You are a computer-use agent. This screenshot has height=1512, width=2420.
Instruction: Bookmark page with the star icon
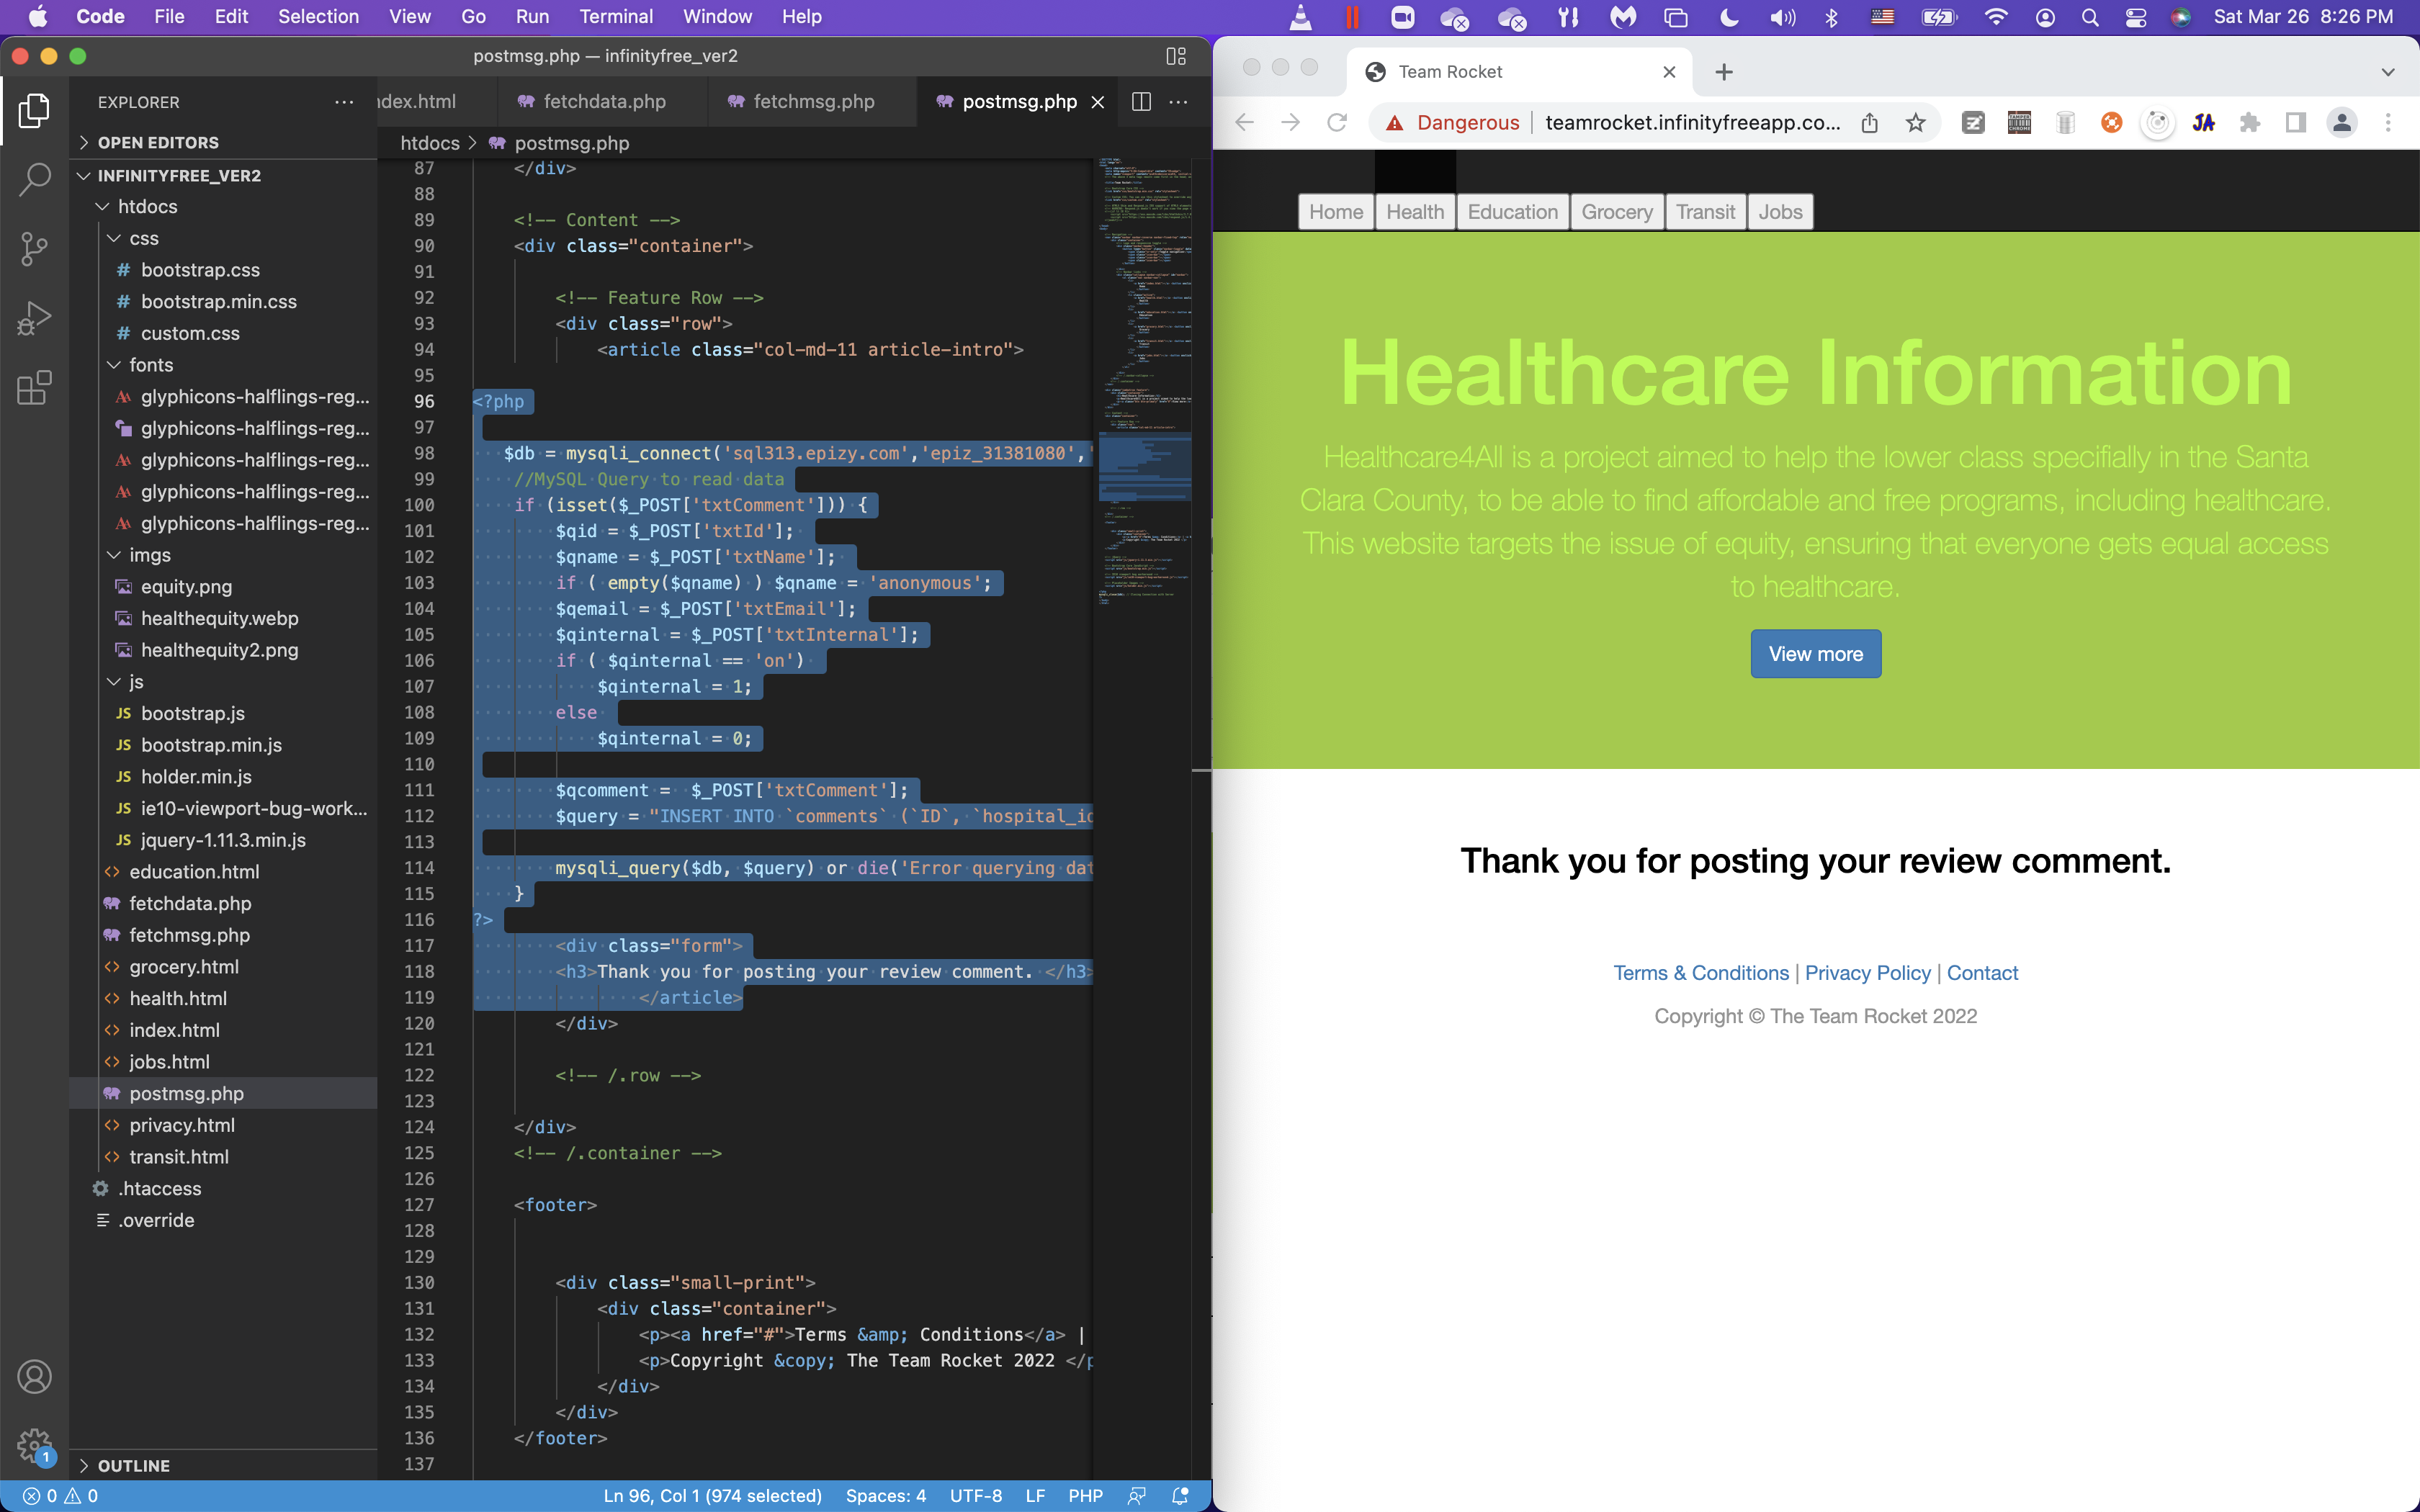tap(1915, 123)
